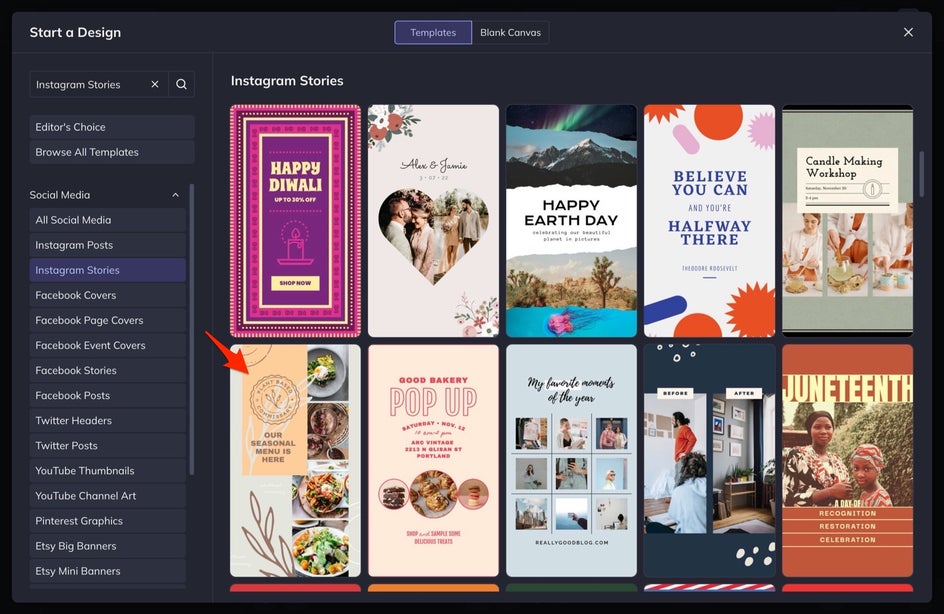Close the Start a Design dialog
This screenshot has width=944, height=614.
[x=908, y=32]
